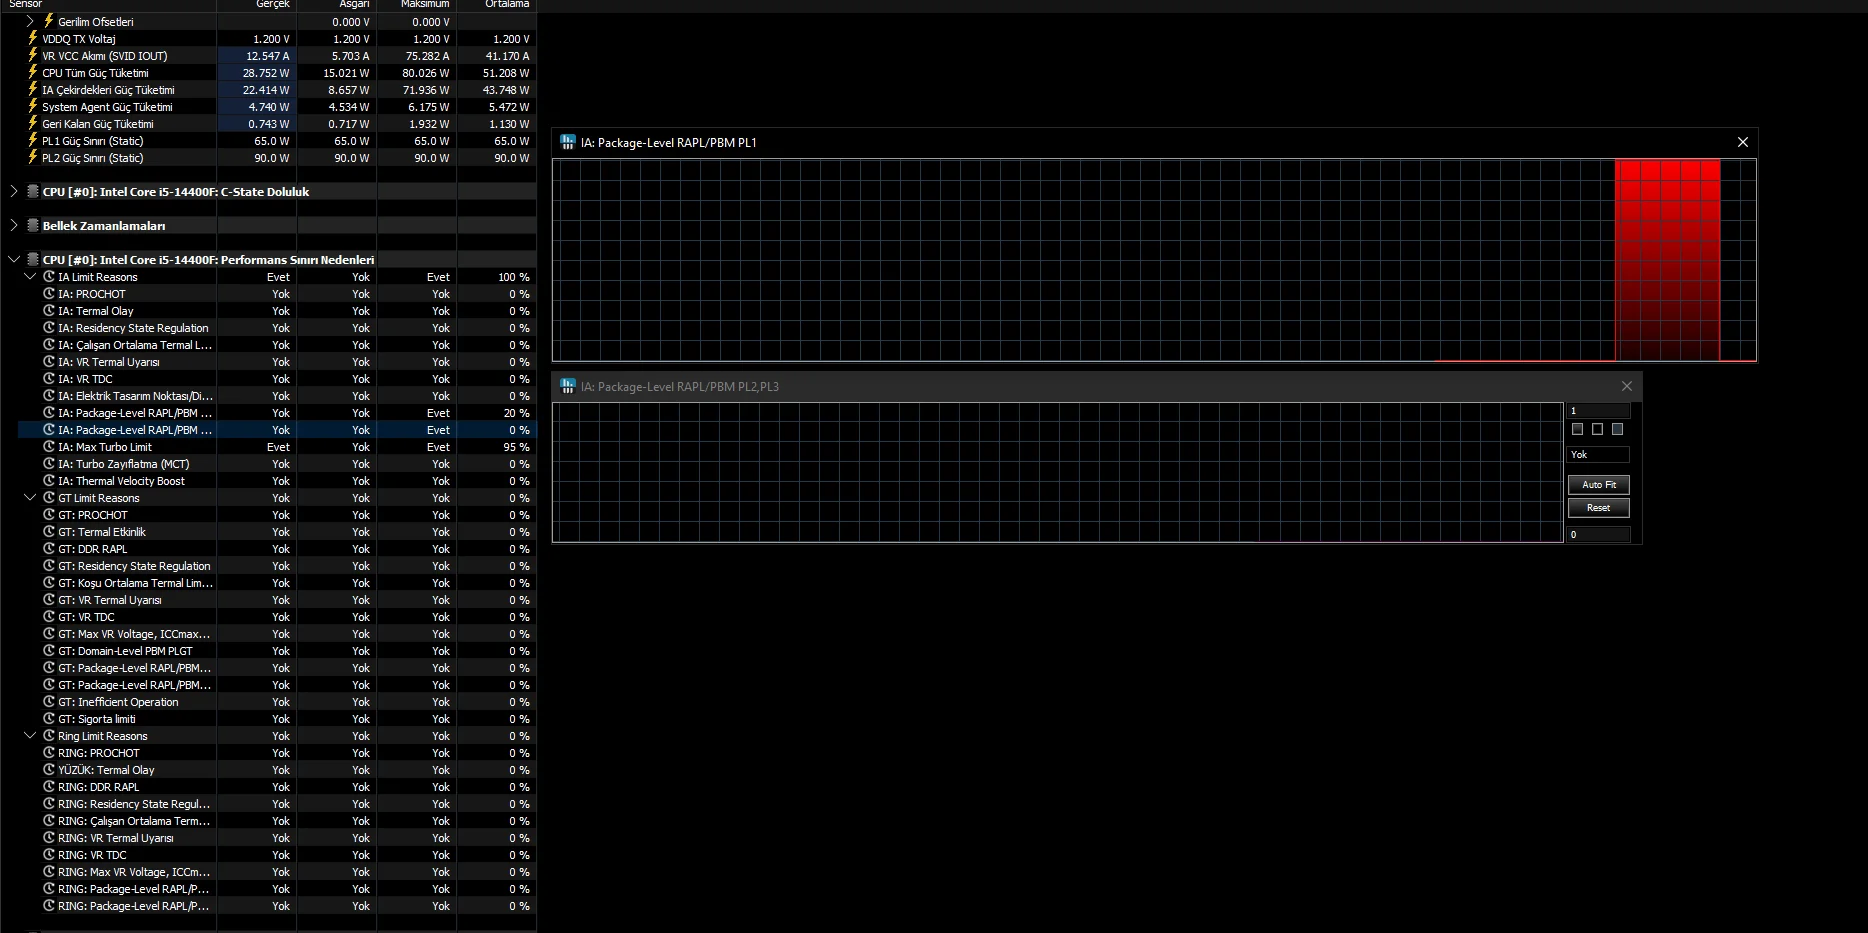The image size is (1868, 933).
Task: Click the PL2 Güç Sınırı lightning icon
Action: click(x=33, y=157)
